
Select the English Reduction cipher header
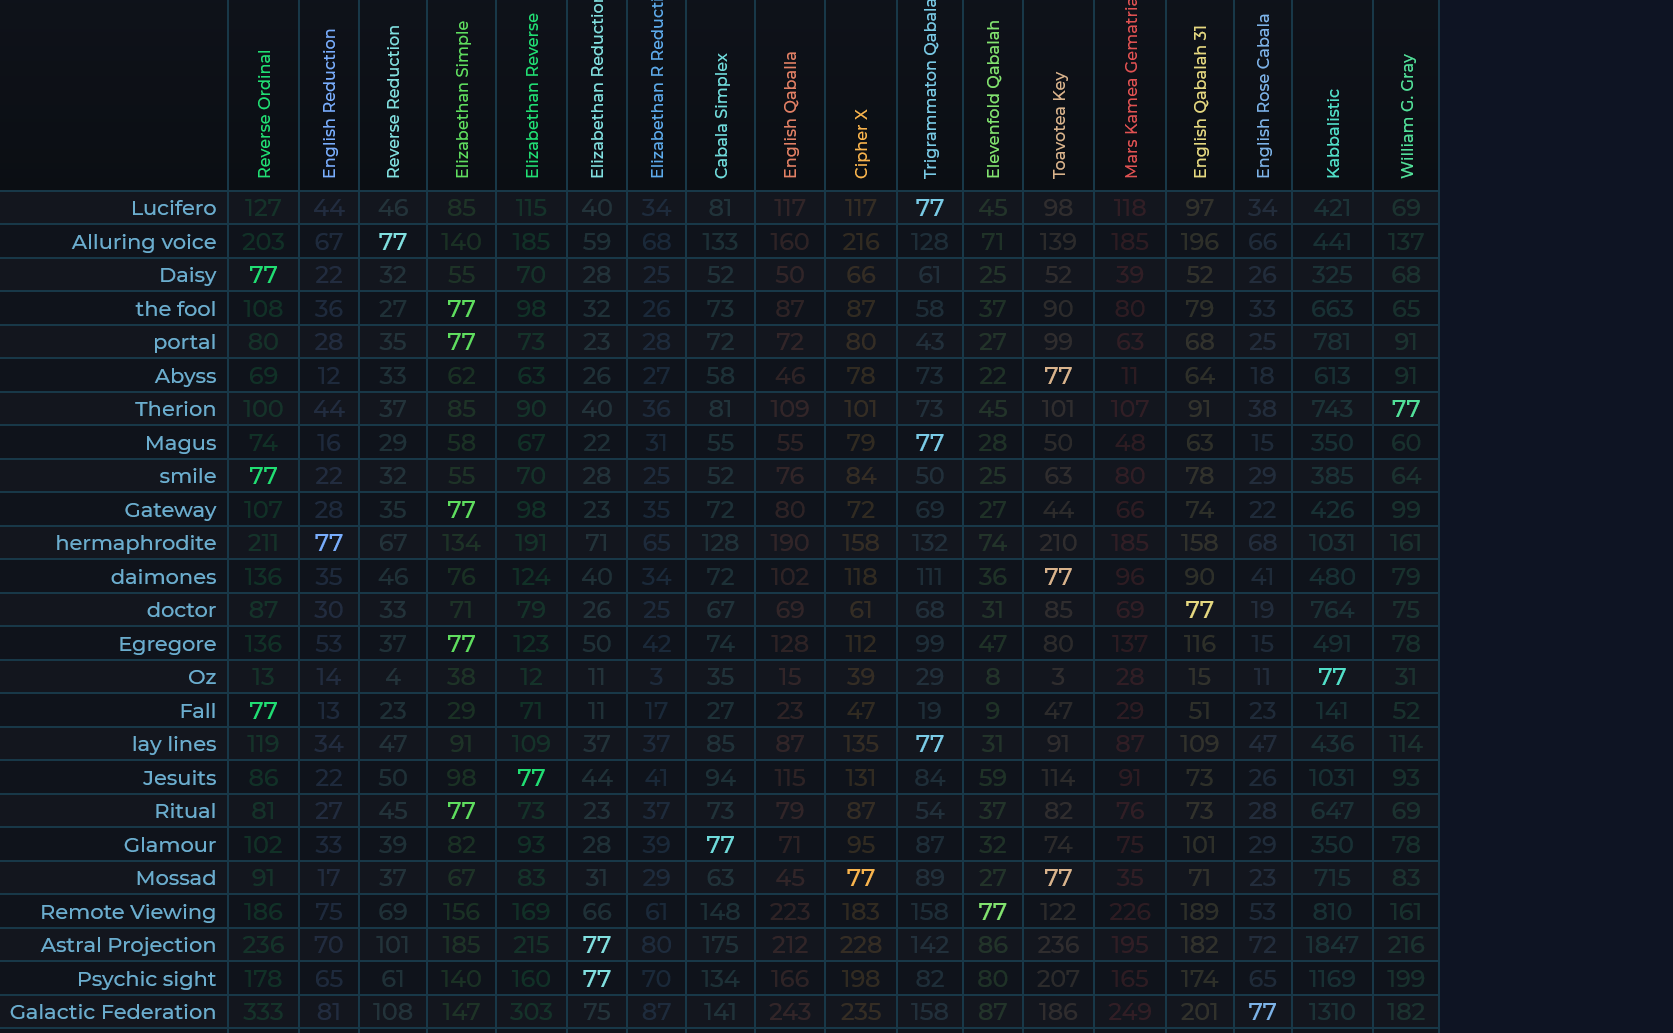coord(329,104)
